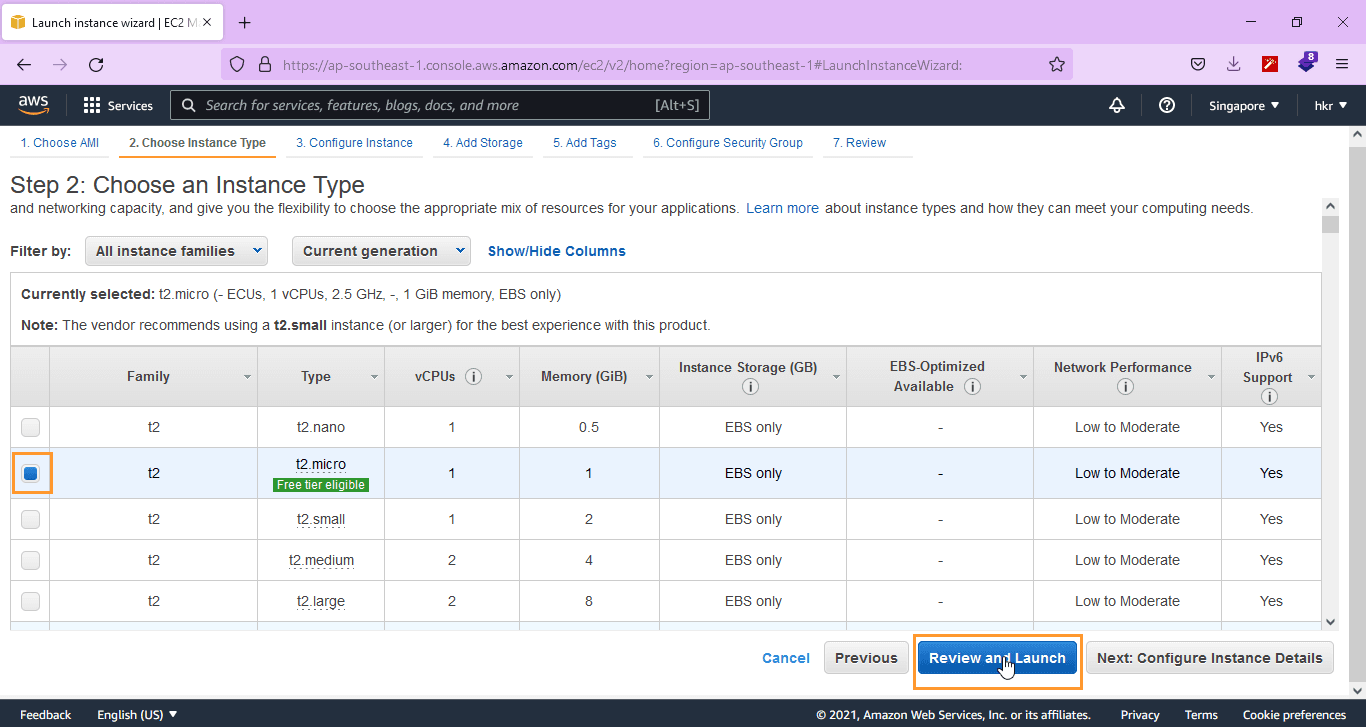Open the Feedback link in footer

pos(46,715)
